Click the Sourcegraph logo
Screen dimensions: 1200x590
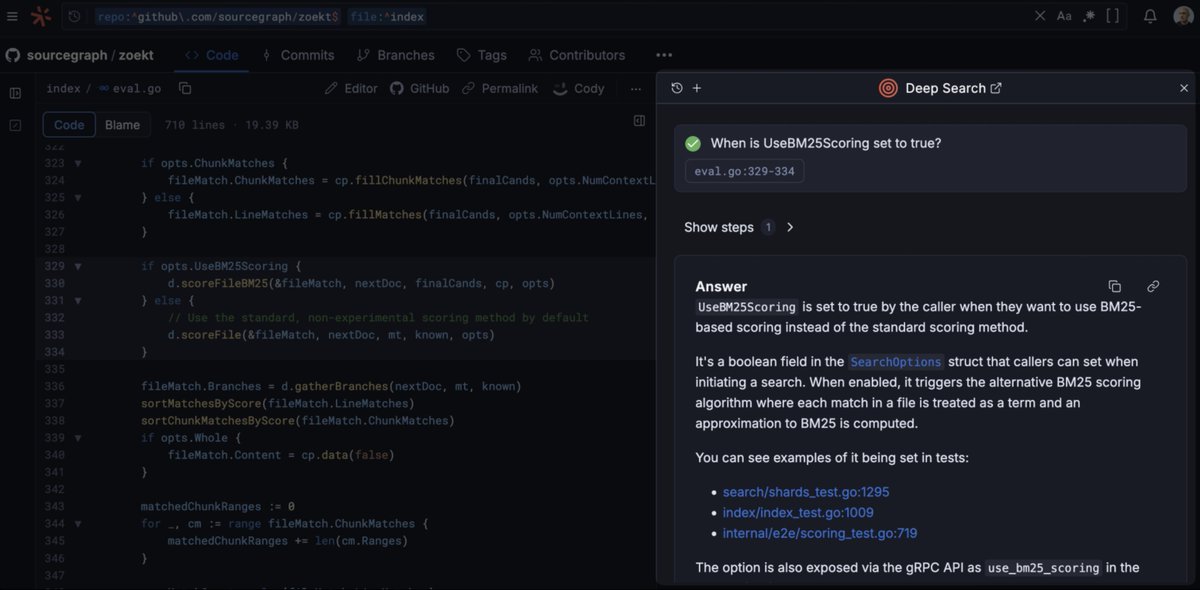point(41,16)
